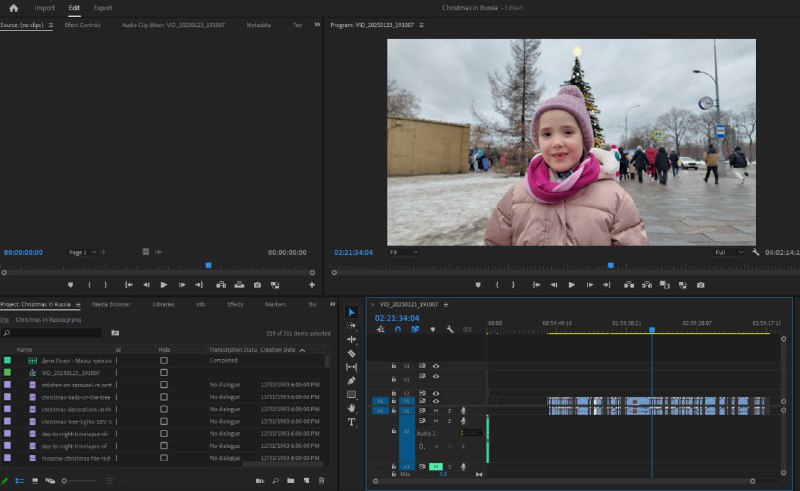Select the Rectangle tool

click(352, 394)
